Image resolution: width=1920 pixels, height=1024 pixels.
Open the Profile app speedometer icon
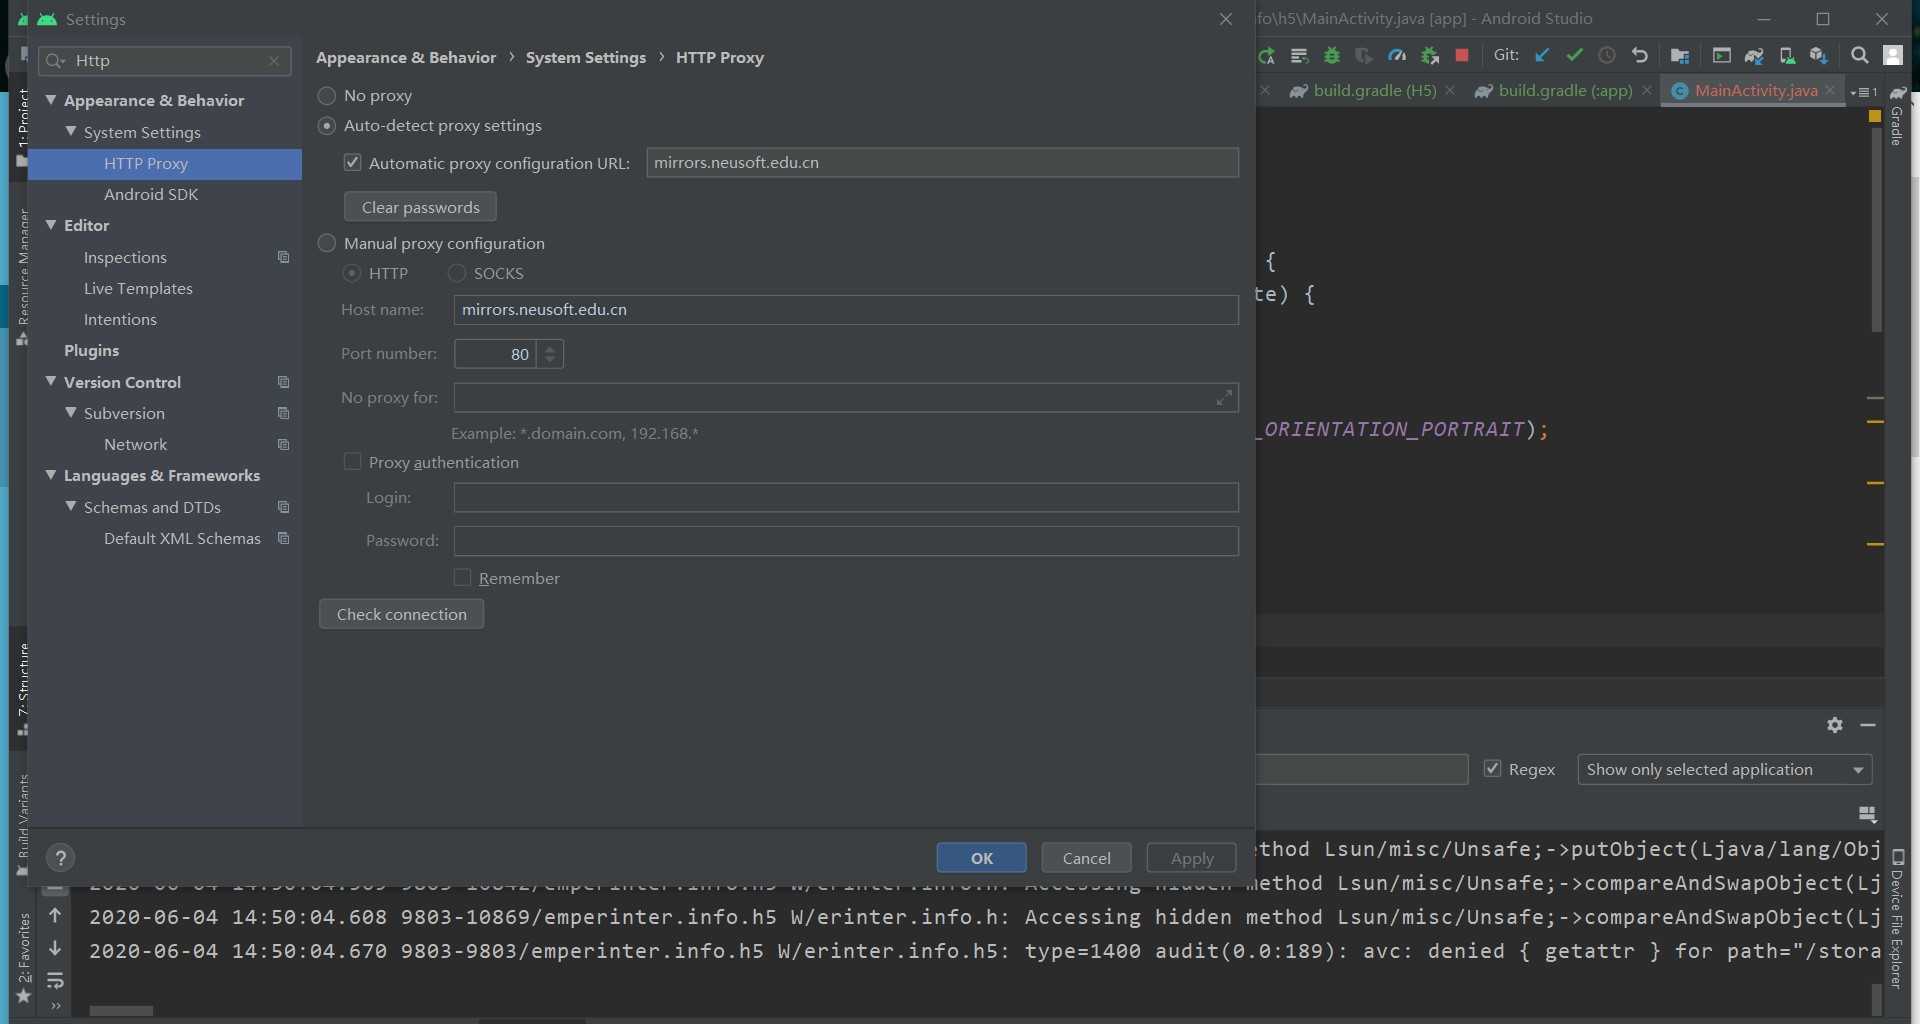(x=1397, y=56)
